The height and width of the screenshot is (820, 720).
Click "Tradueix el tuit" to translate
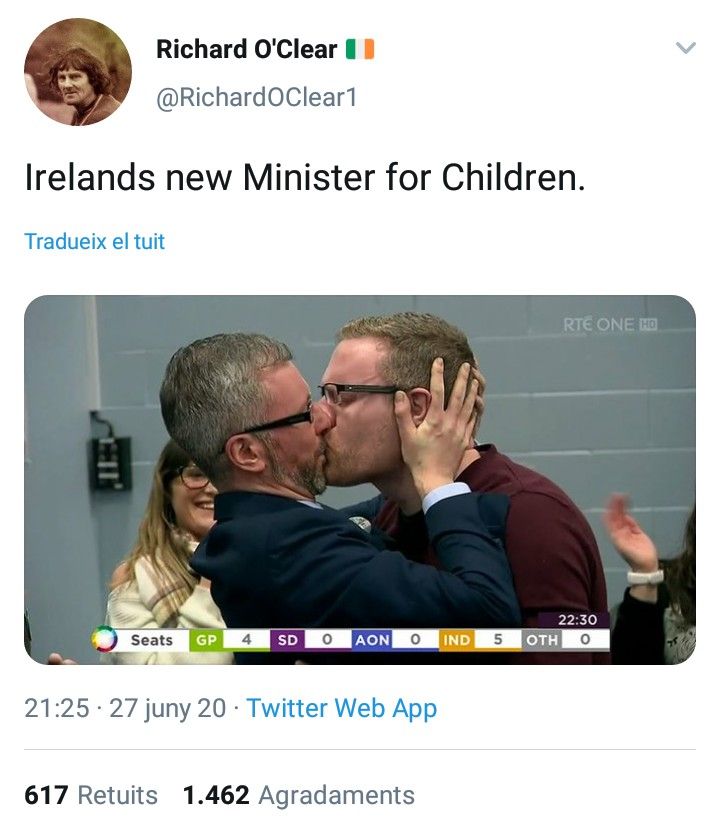click(x=94, y=241)
